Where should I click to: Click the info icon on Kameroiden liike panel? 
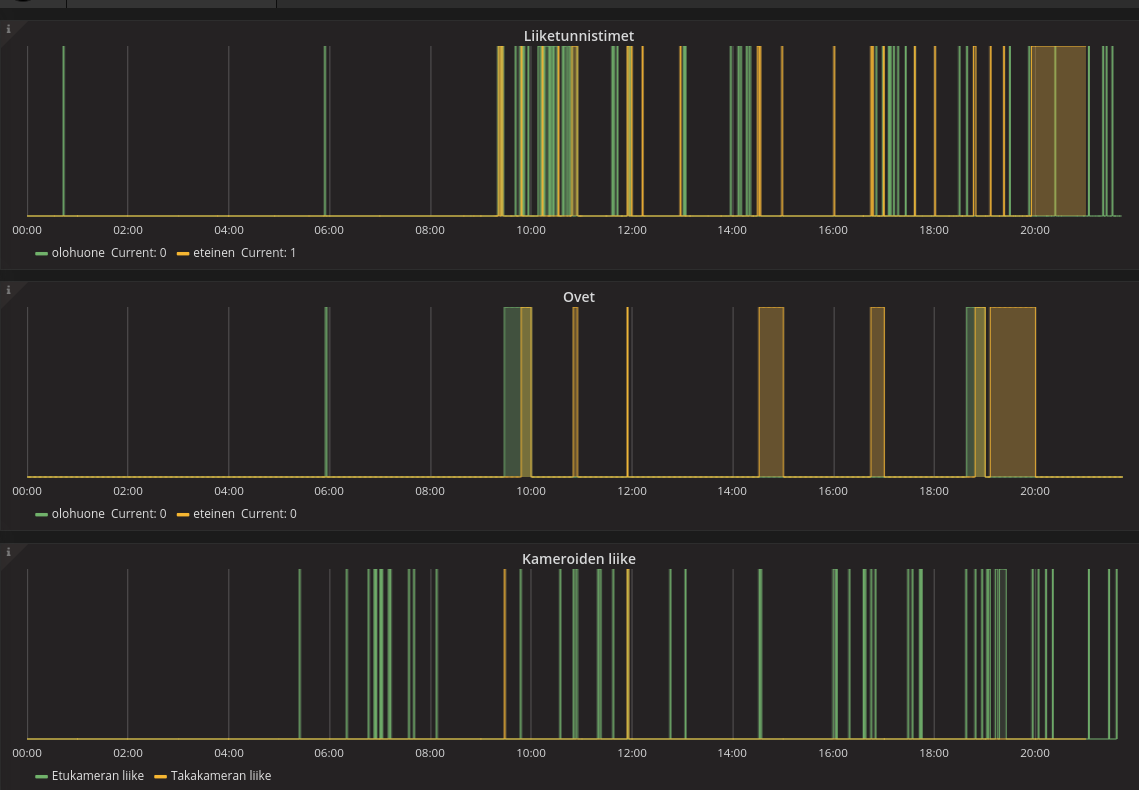[x=8, y=552]
